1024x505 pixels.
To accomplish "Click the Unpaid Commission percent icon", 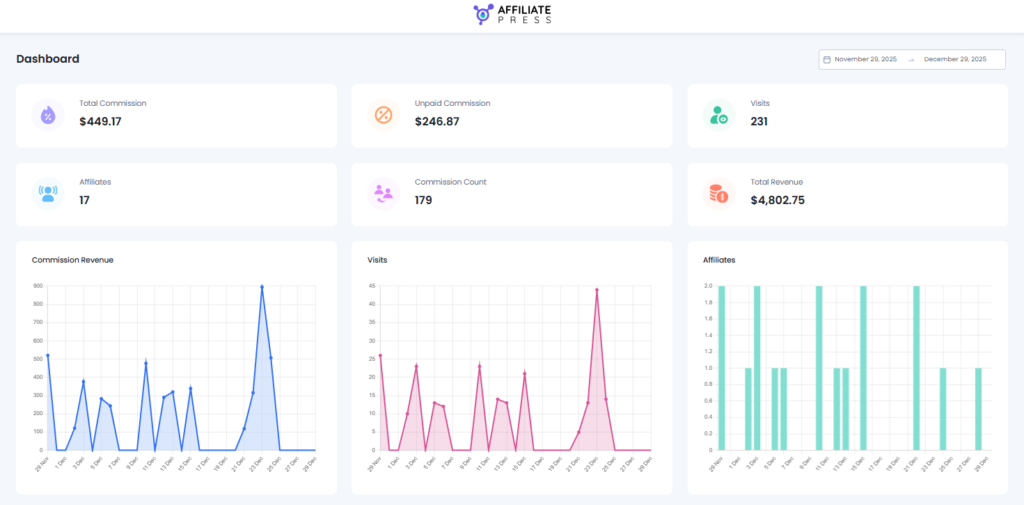I will [x=383, y=115].
